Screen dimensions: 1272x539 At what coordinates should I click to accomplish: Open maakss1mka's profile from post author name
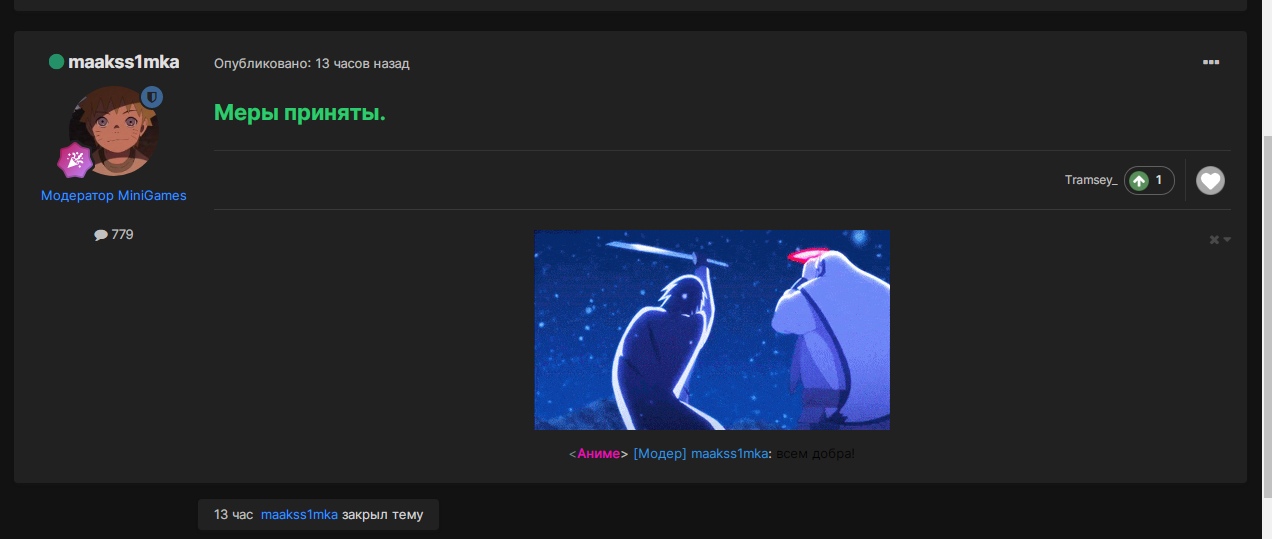[123, 62]
